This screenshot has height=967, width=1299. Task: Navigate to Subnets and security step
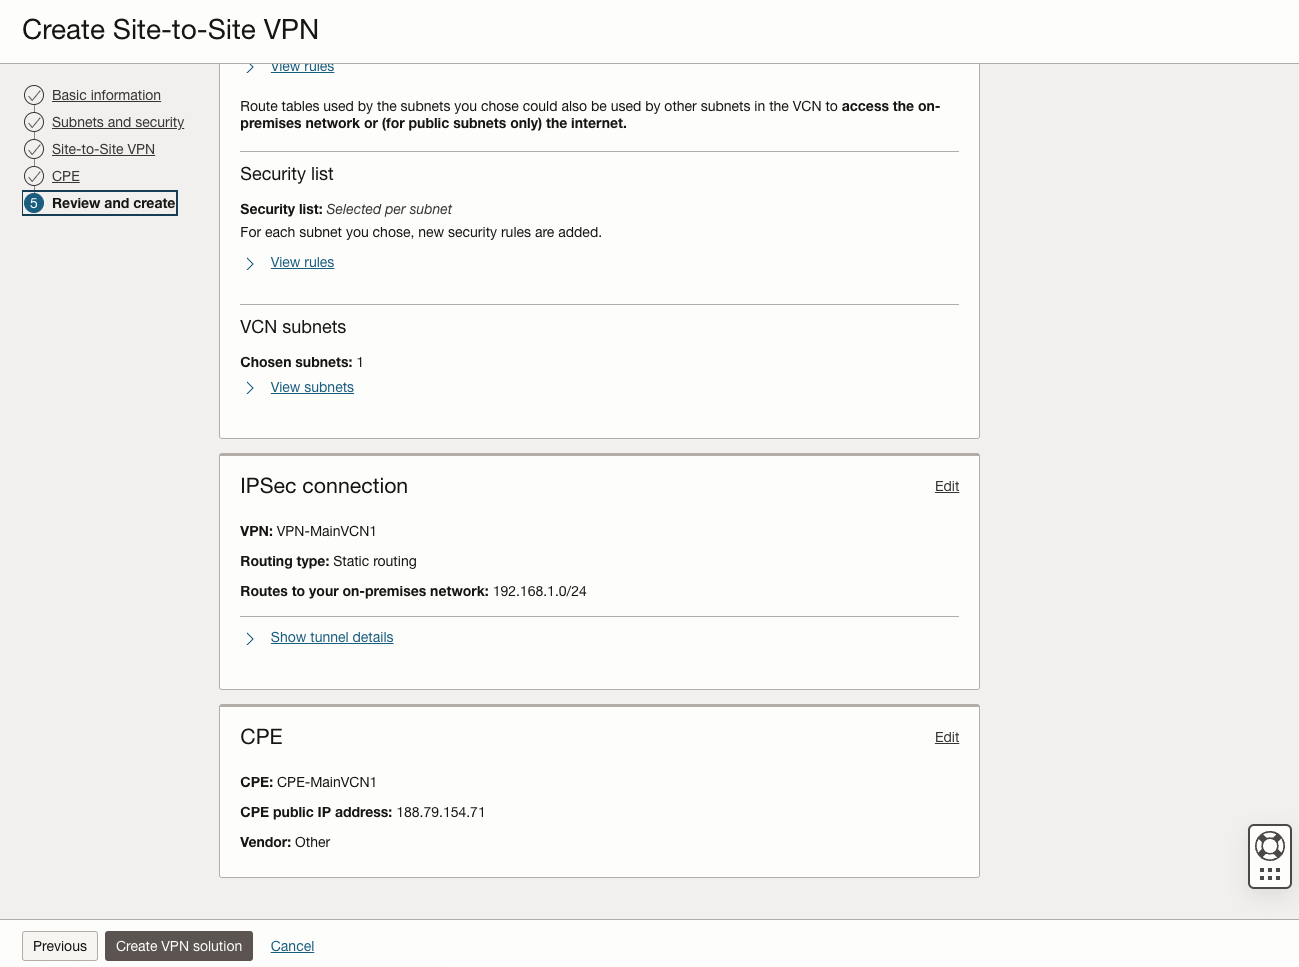(x=118, y=122)
